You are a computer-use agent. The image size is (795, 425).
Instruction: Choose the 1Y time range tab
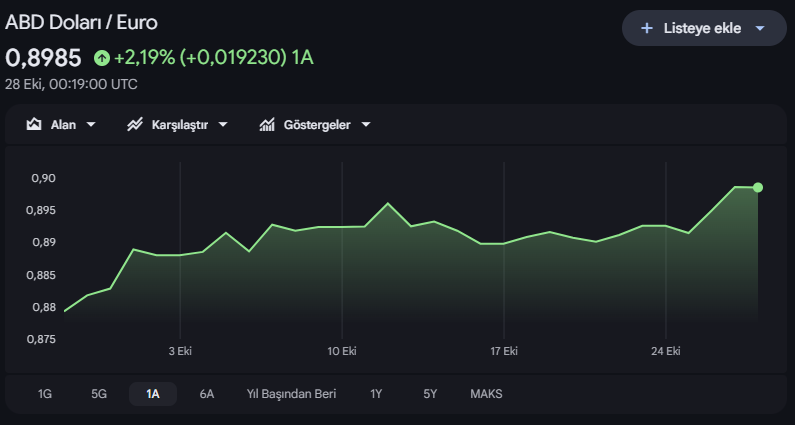click(376, 394)
